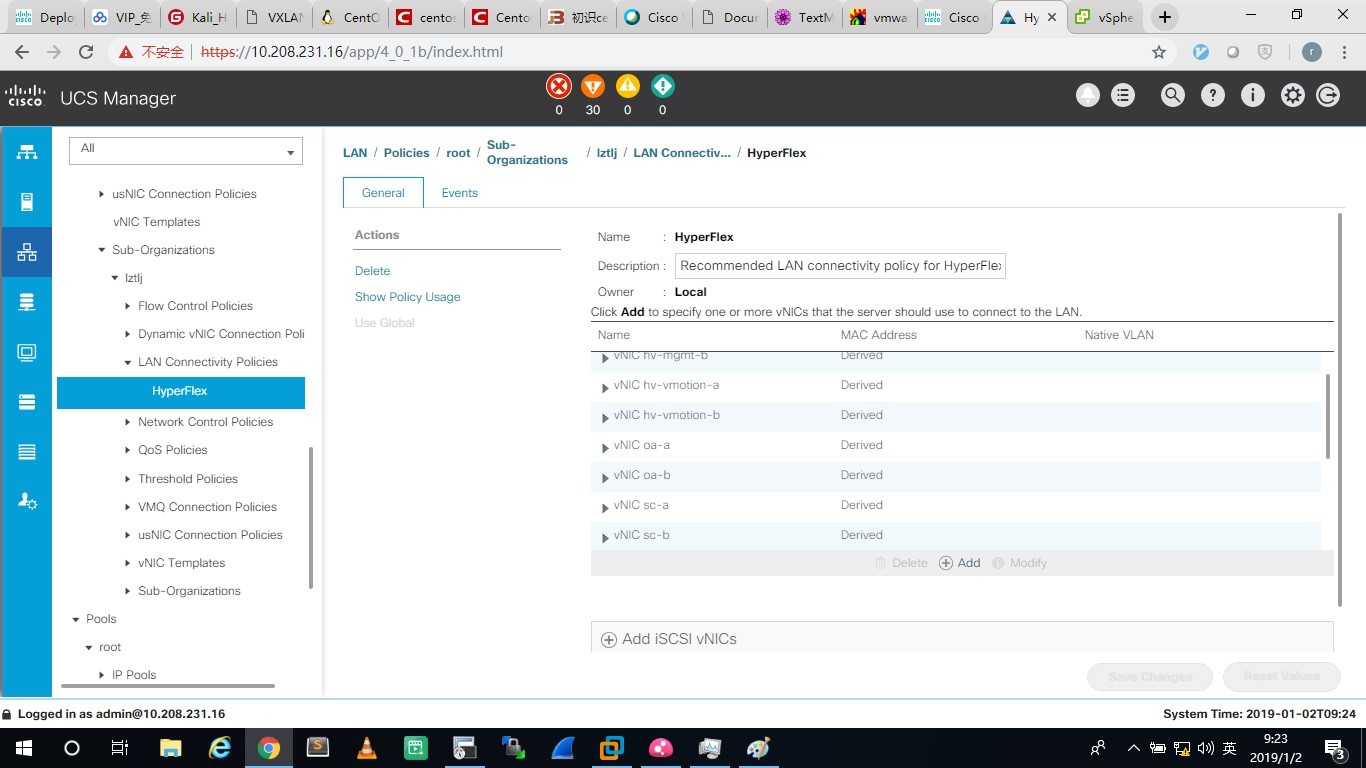Click the MAC Address column header
The width and height of the screenshot is (1366, 768).
(x=879, y=335)
